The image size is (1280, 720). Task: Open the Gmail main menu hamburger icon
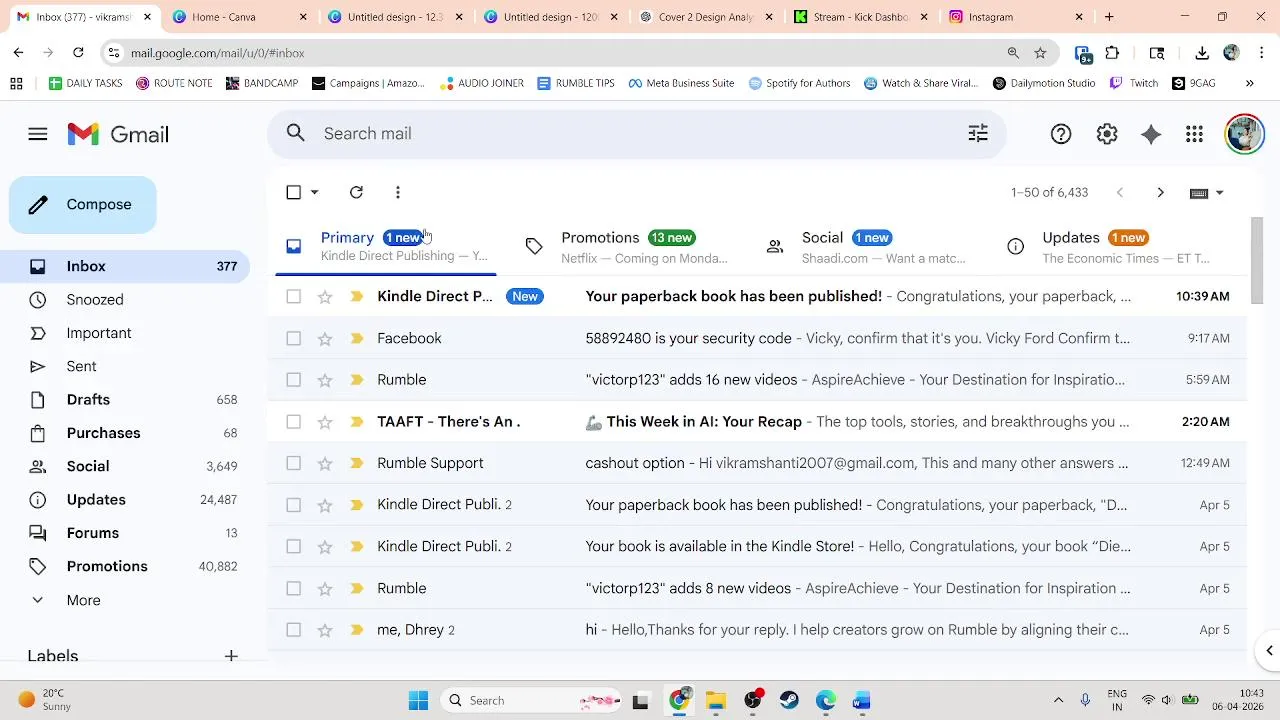pyautogui.click(x=38, y=134)
